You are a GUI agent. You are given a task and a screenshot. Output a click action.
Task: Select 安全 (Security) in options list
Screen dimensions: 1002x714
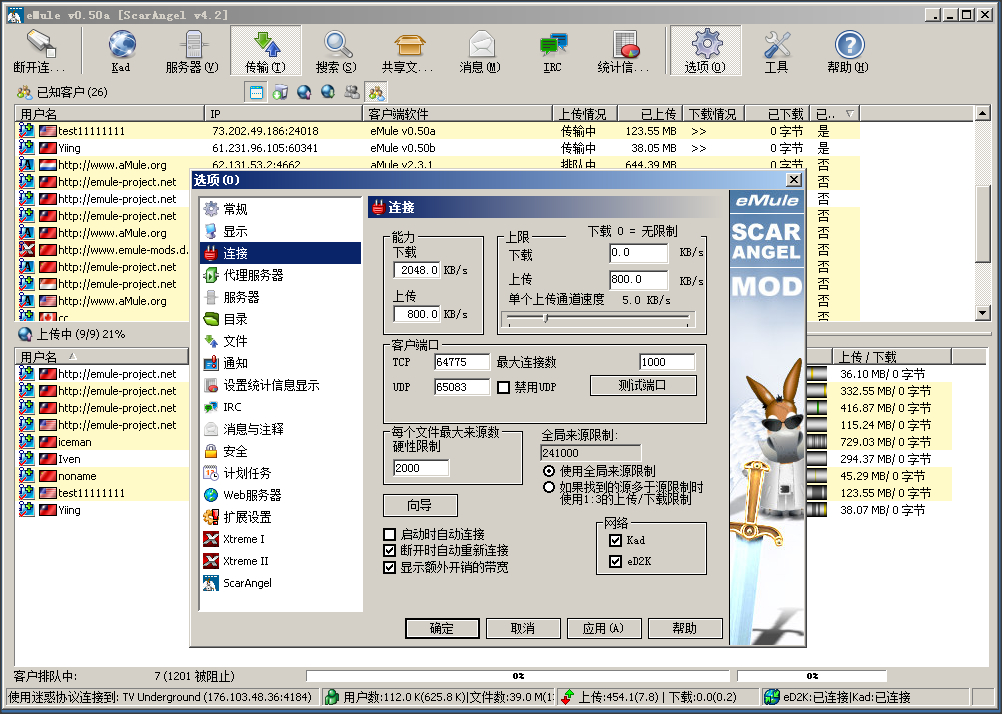[x=281, y=451]
